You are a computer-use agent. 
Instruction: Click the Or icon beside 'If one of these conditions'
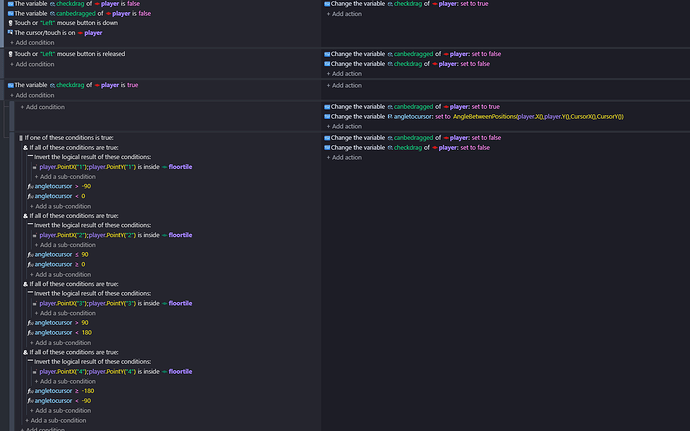21,138
